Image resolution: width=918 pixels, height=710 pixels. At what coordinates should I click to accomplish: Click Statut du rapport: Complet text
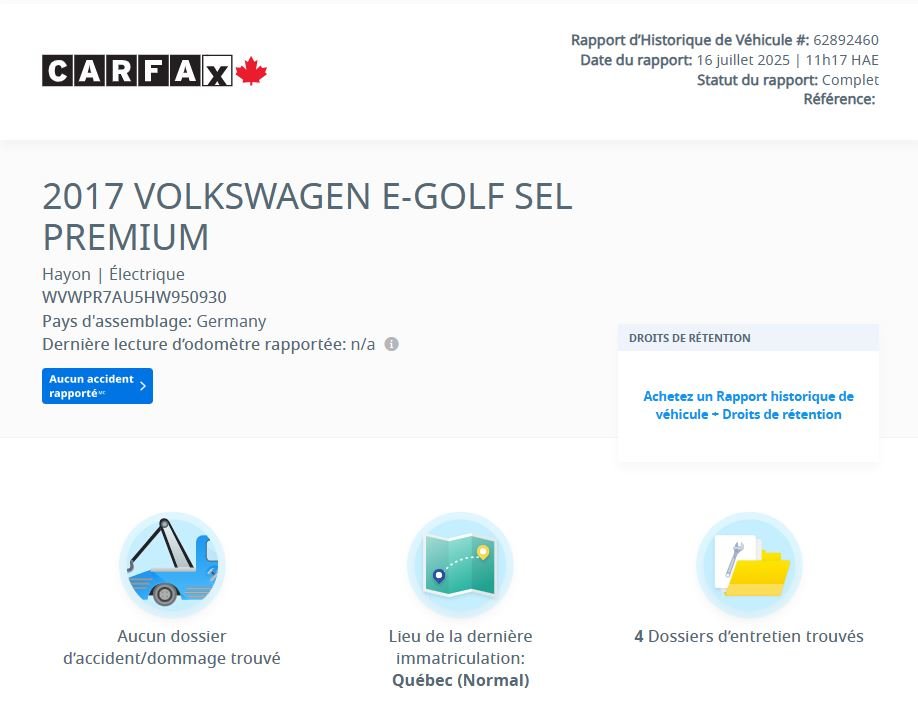787,80
